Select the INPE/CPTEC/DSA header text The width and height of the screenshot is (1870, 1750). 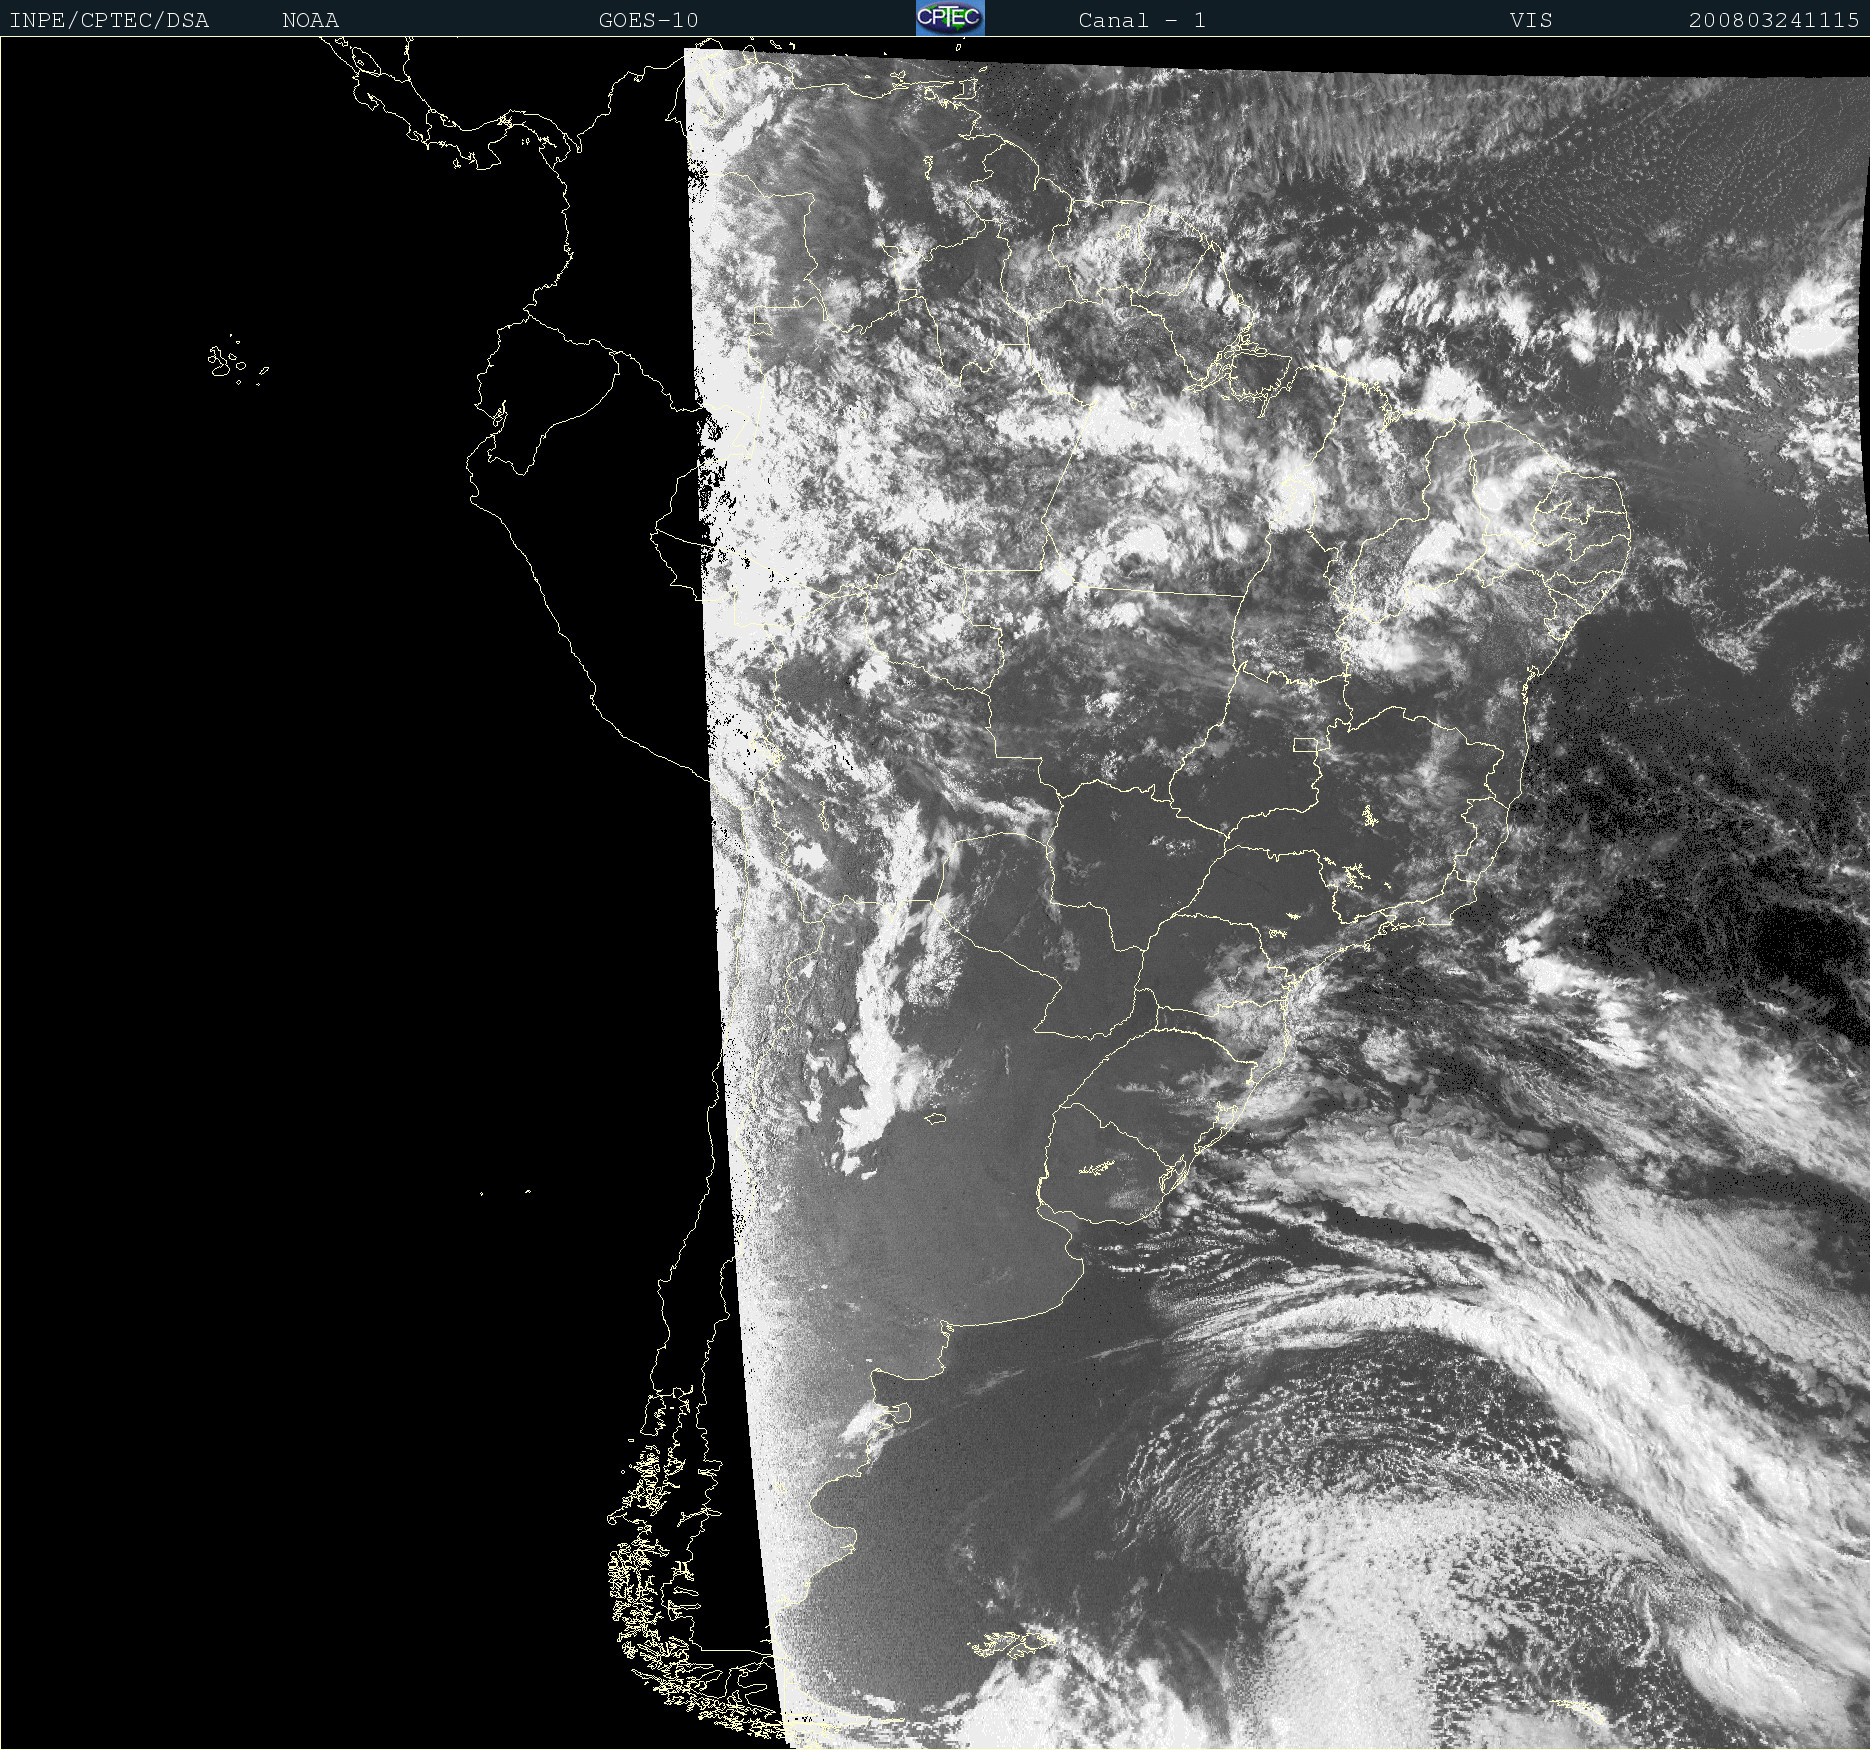(x=109, y=20)
